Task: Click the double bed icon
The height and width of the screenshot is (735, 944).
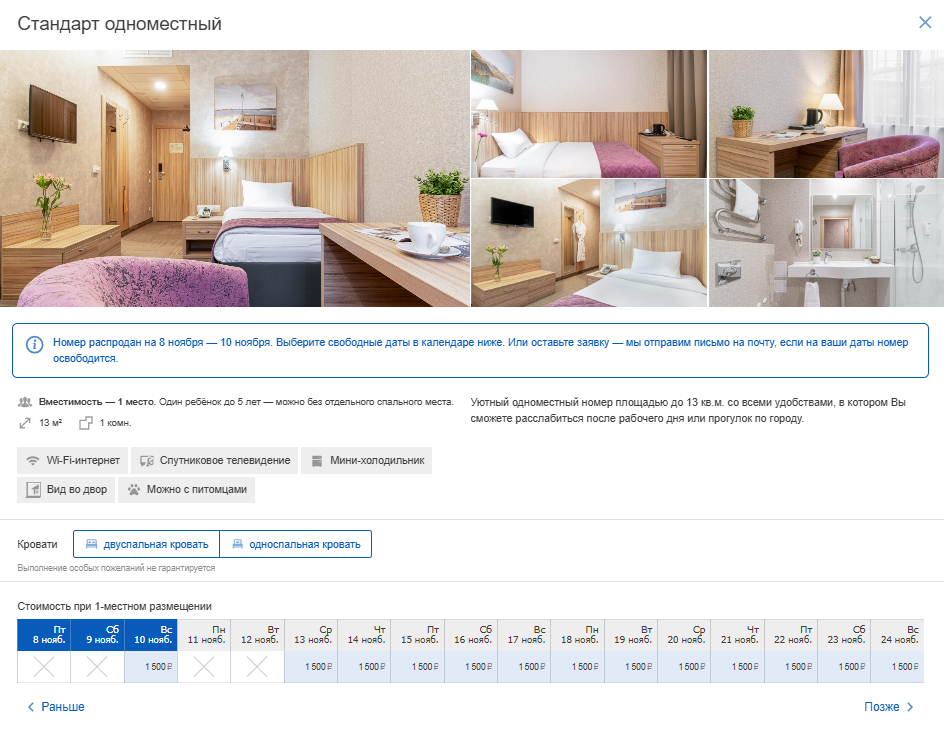Action: pos(92,544)
